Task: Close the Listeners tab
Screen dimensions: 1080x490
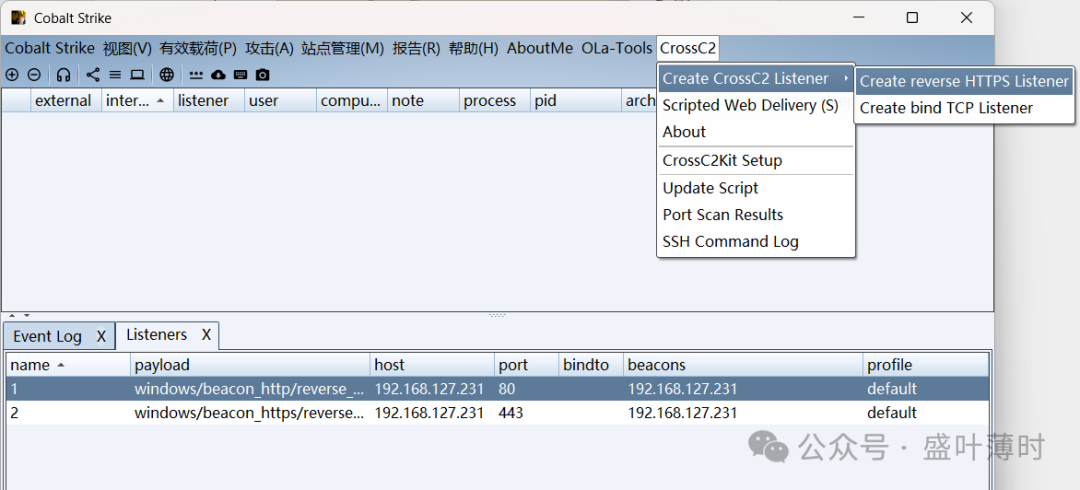Action: [206, 335]
